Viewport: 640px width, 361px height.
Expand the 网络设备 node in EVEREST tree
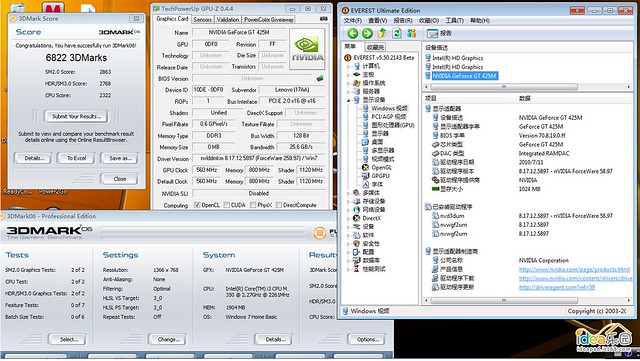[x=348, y=210]
